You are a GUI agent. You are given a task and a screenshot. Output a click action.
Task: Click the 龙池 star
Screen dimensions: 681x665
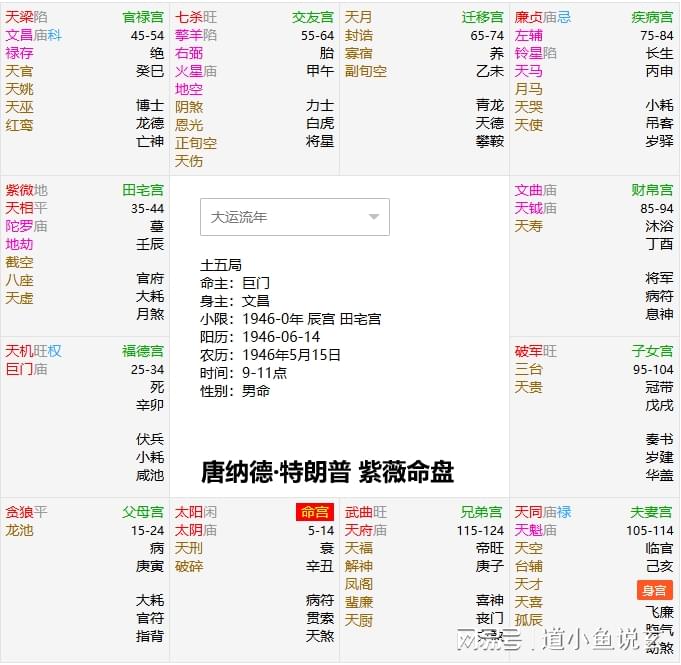(x=19, y=530)
